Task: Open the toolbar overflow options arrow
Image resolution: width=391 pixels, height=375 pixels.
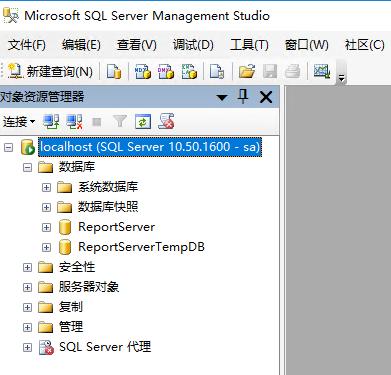Action: [x=341, y=78]
